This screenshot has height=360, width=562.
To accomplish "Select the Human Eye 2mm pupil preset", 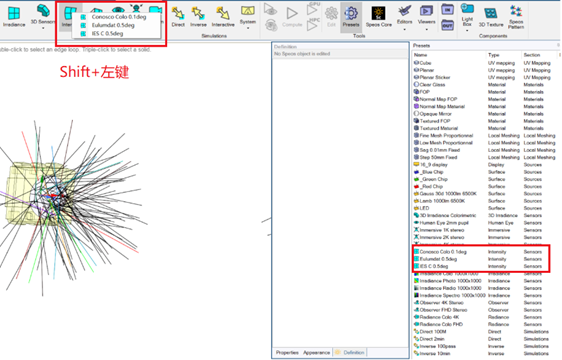I will coord(481,223).
